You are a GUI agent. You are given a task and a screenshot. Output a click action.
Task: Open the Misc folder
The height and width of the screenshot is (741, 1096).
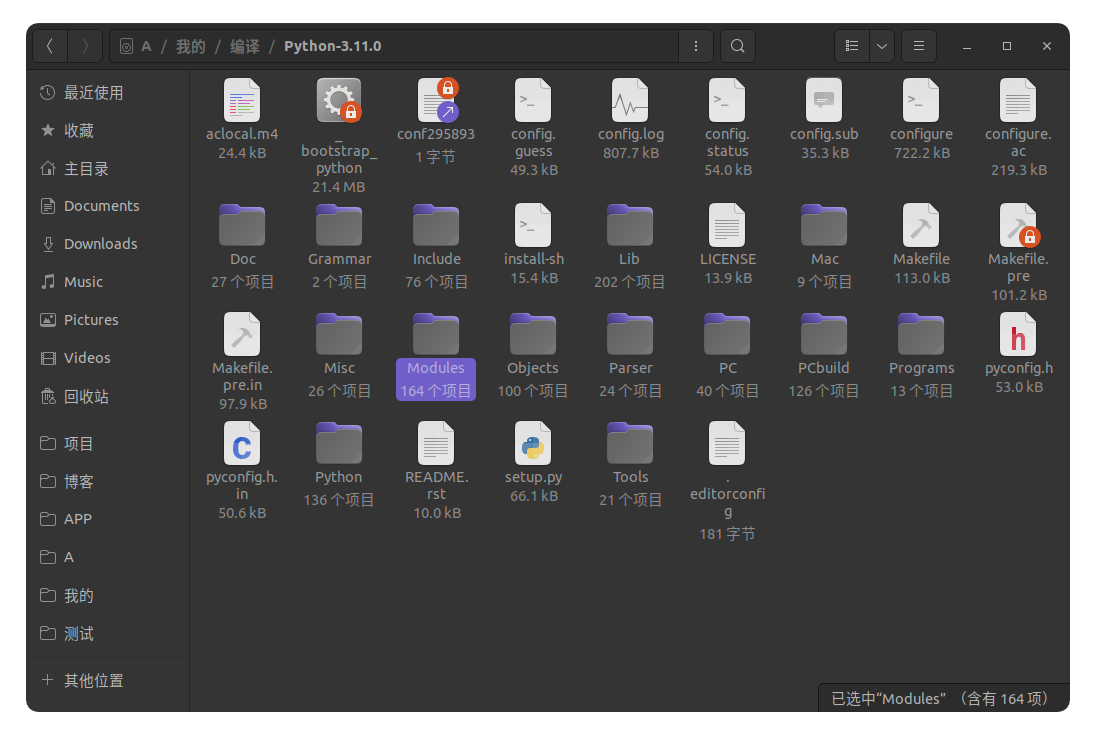(x=339, y=334)
